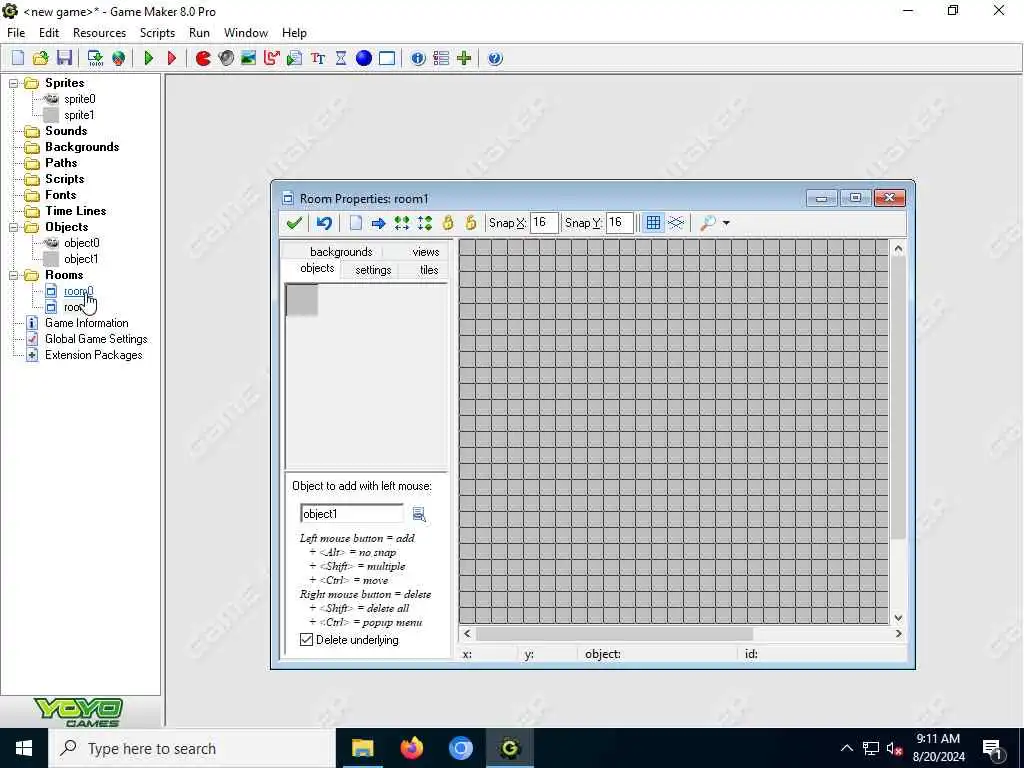Open Extension Packages in the tree

93,355
